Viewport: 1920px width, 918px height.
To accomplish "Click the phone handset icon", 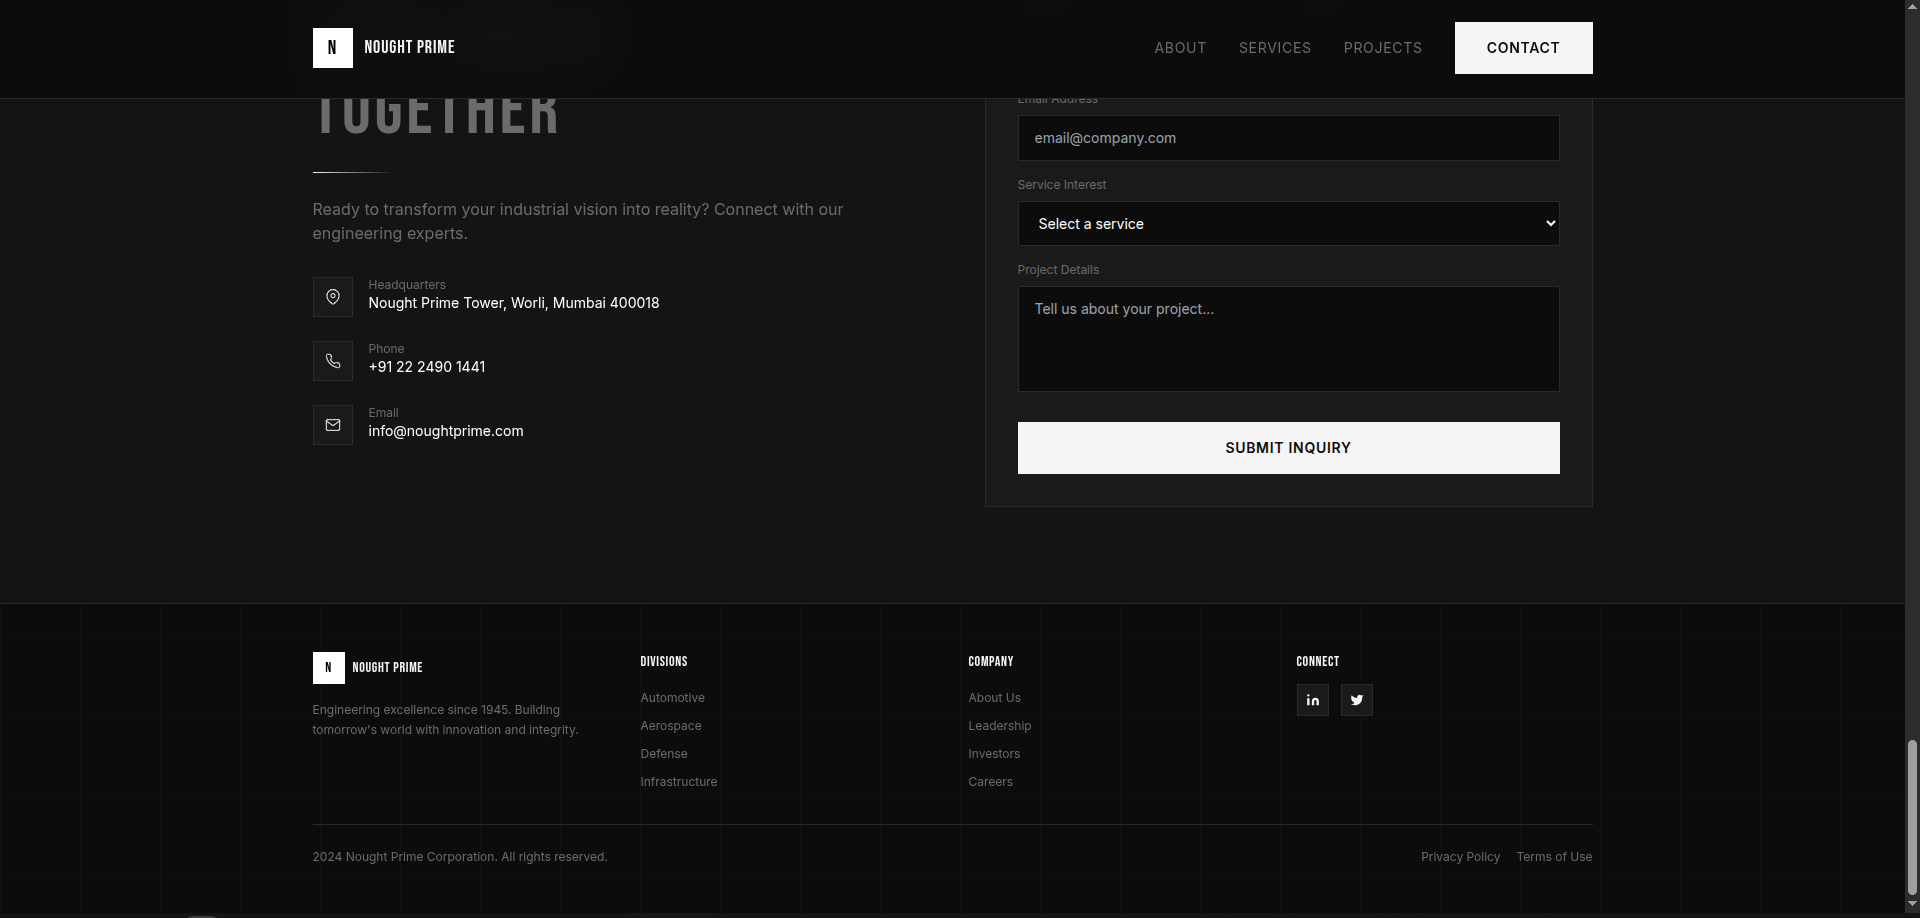I will tap(333, 361).
